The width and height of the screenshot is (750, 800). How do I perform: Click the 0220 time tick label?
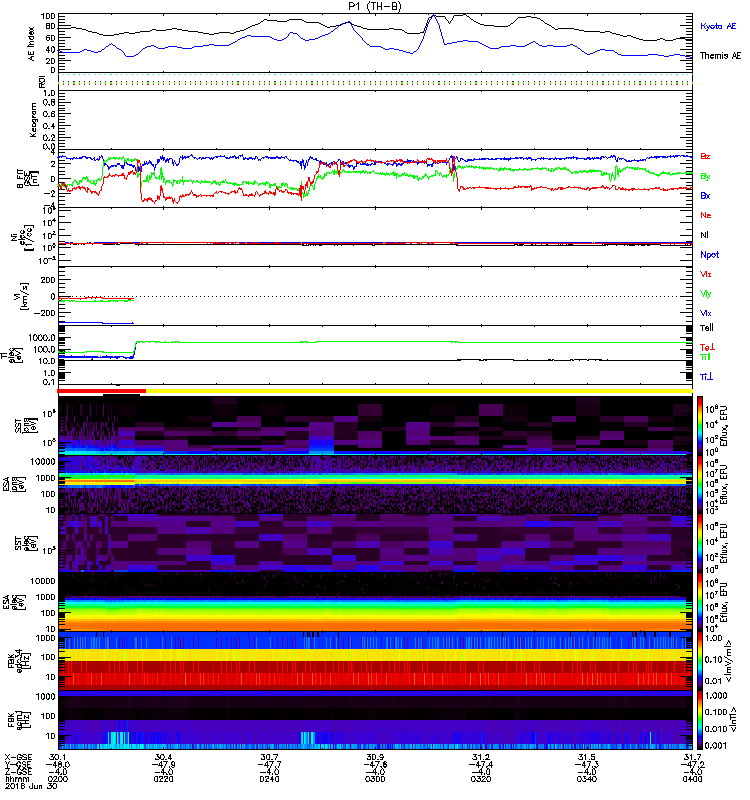click(163, 779)
